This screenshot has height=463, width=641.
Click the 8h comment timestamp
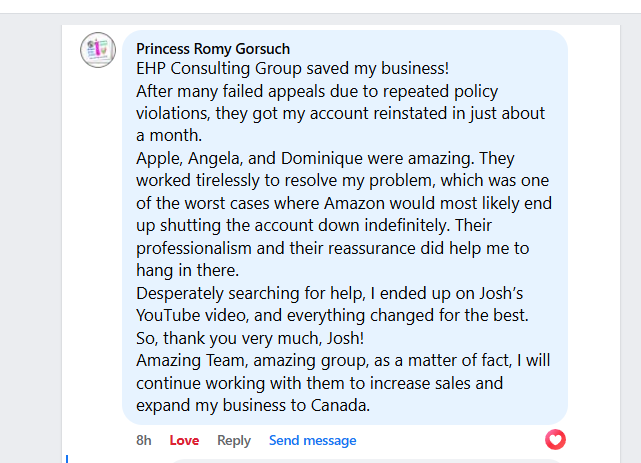(144, 440)
